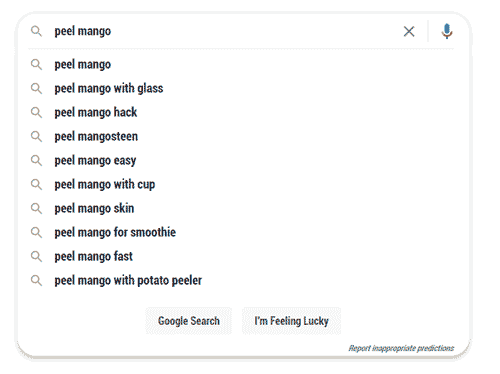The width and height of the screenshot is (500, 374).
Task: Click the I'm Feeling Lucky button
Action: (x=291, y=321)
